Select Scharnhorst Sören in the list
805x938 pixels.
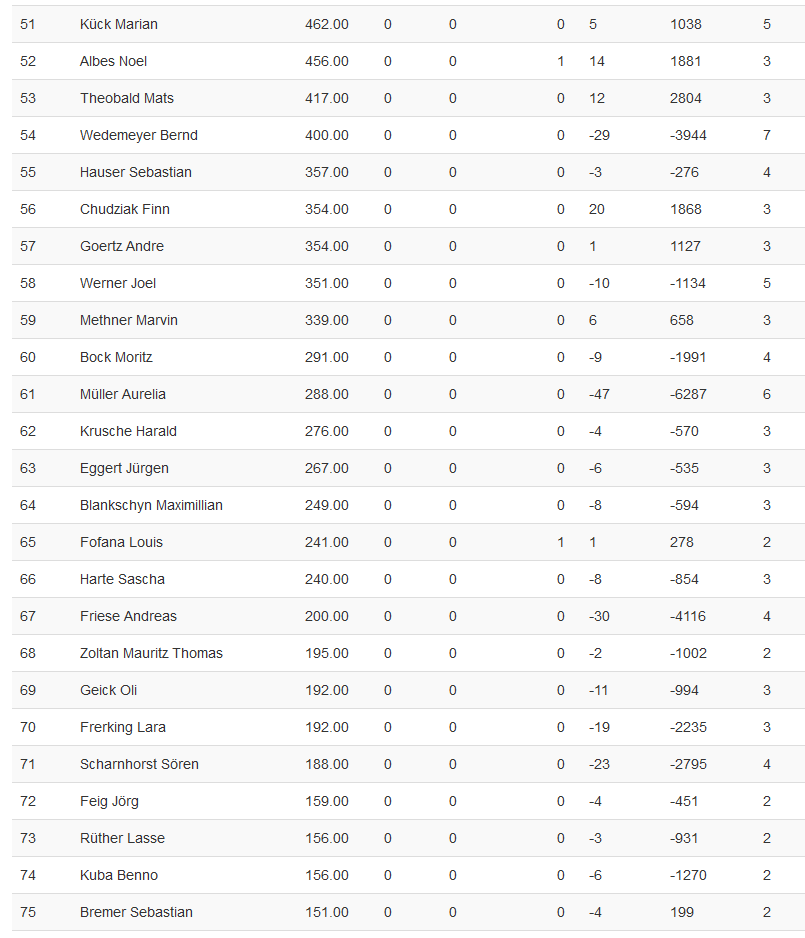pyautogui.click(x=139, y=764)
